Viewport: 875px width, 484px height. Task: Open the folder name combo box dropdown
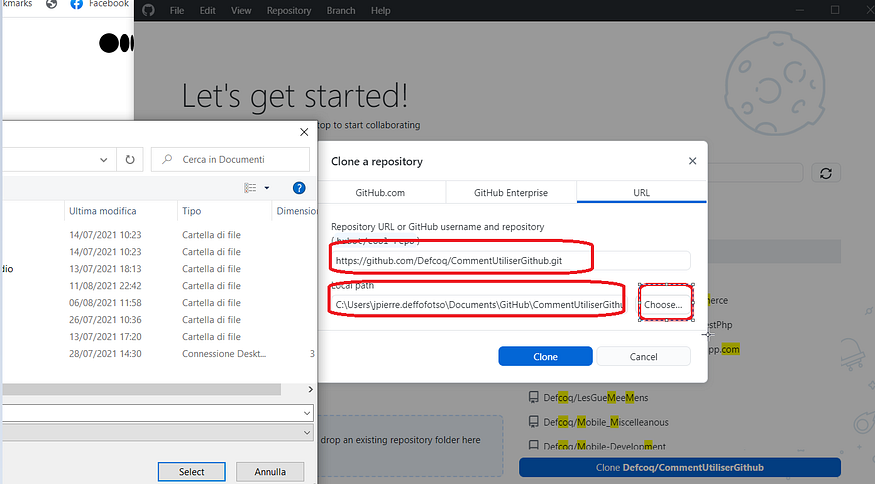(x=306, y=413)
